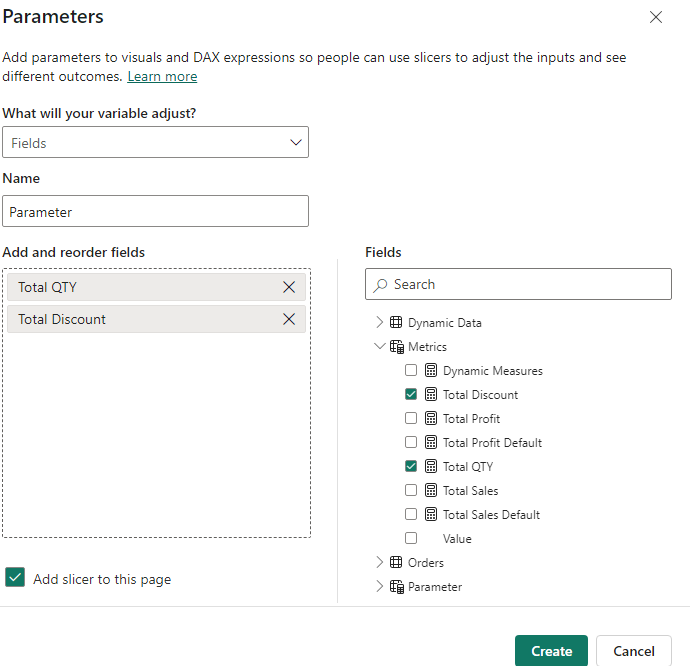The image size is (690, 666).
Task: Check the Total Sales Default checkbox
Action: coord(411,514)
